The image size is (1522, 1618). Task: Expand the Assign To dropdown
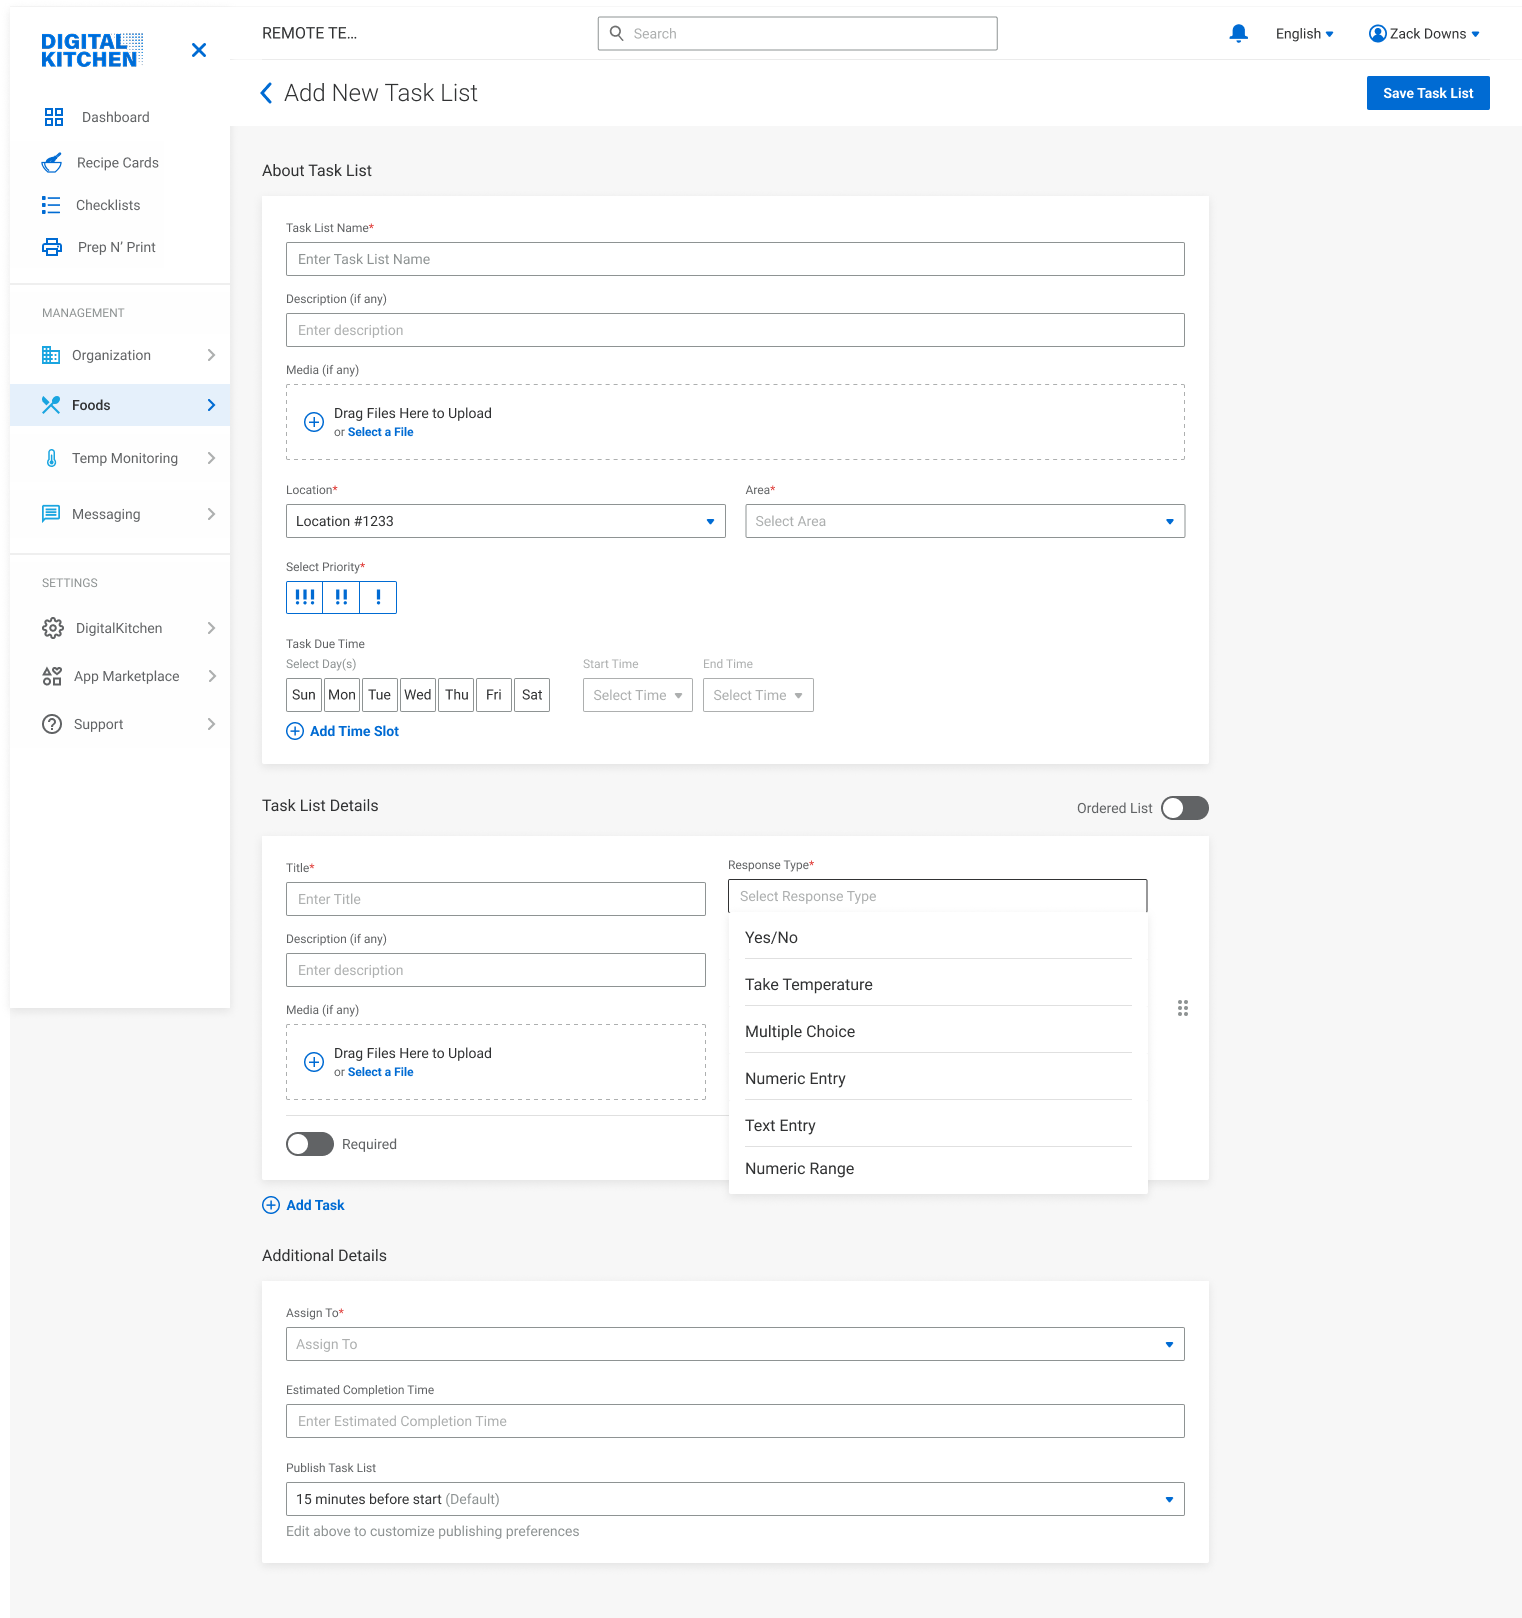[734, 1344]
